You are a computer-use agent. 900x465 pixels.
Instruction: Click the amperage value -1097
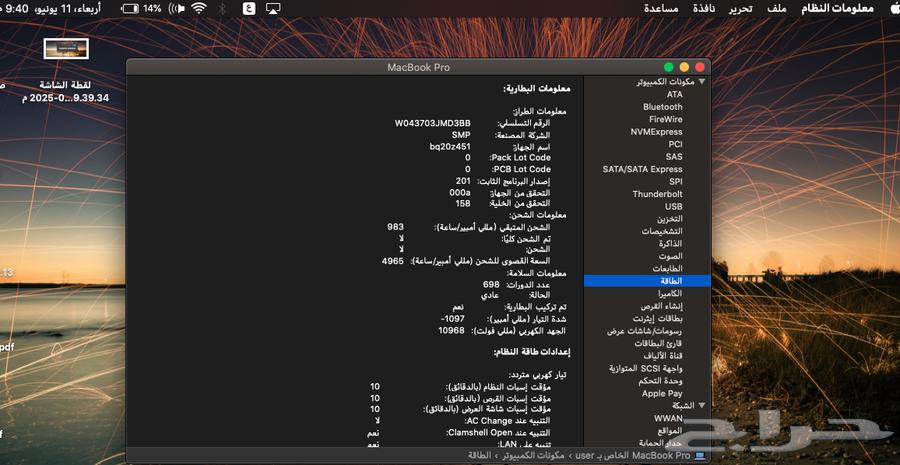tap(452, 319)
